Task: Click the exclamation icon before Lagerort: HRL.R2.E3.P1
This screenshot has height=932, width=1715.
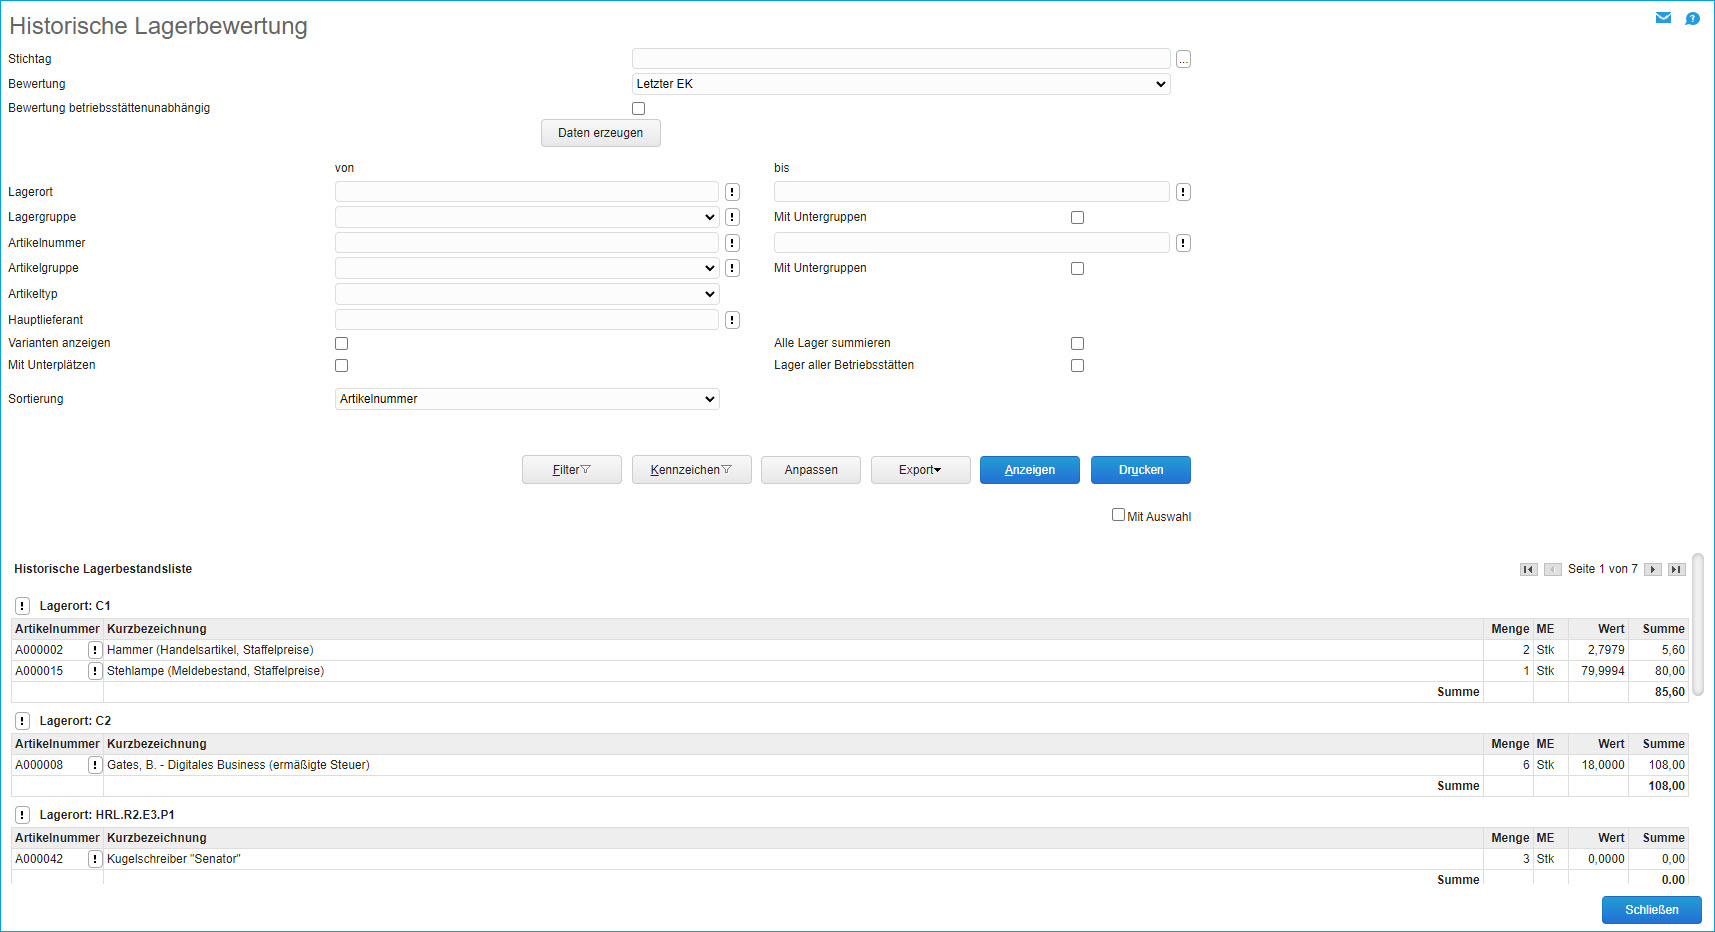Action: pos(22,815)
